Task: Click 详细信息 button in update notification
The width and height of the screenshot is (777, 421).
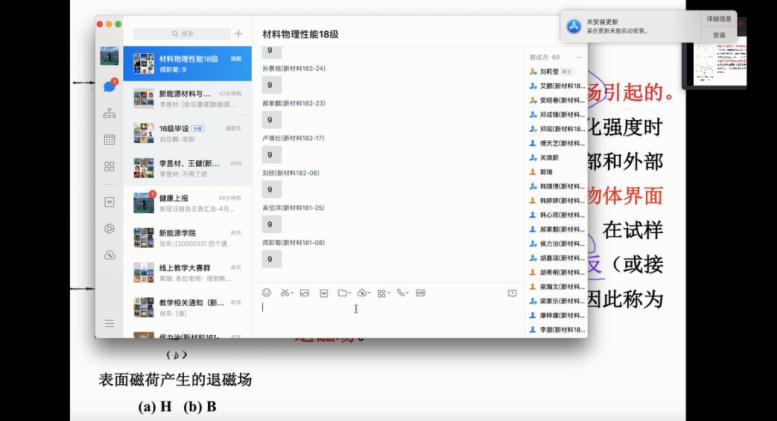Action: pyautogui.click(x=719, y=19)
